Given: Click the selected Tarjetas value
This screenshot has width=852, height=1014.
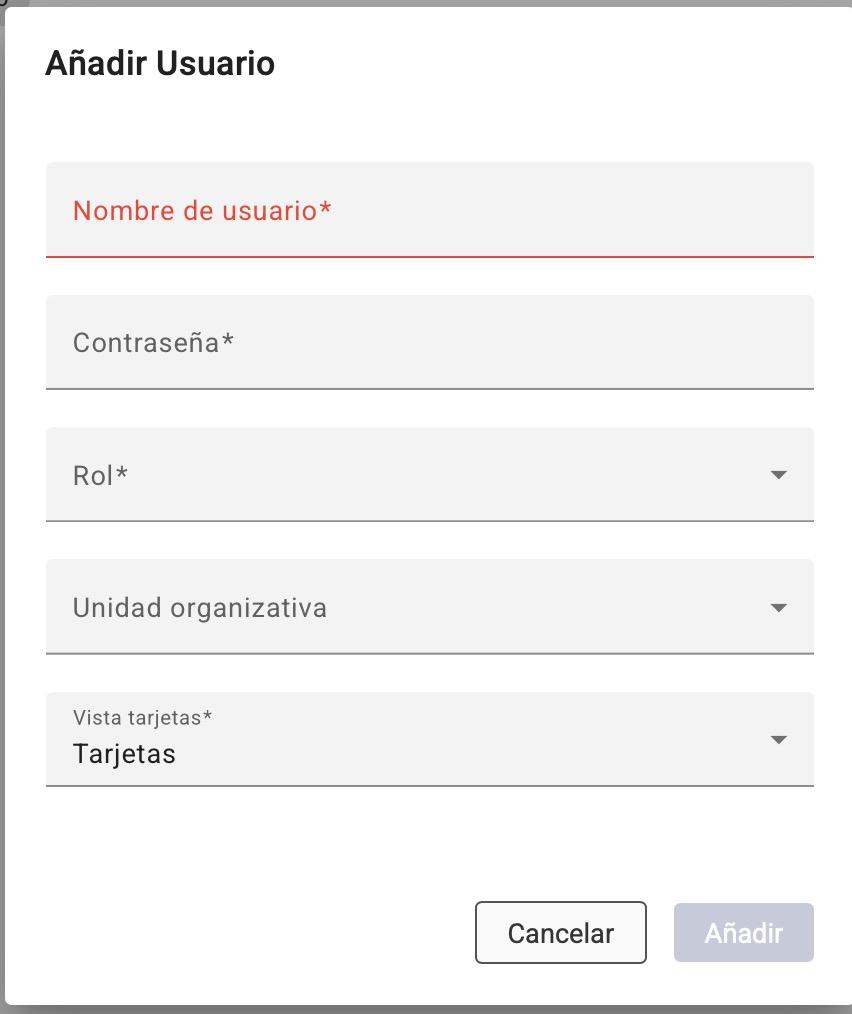Looking at the screenshot, I should [x=124, y=753].
